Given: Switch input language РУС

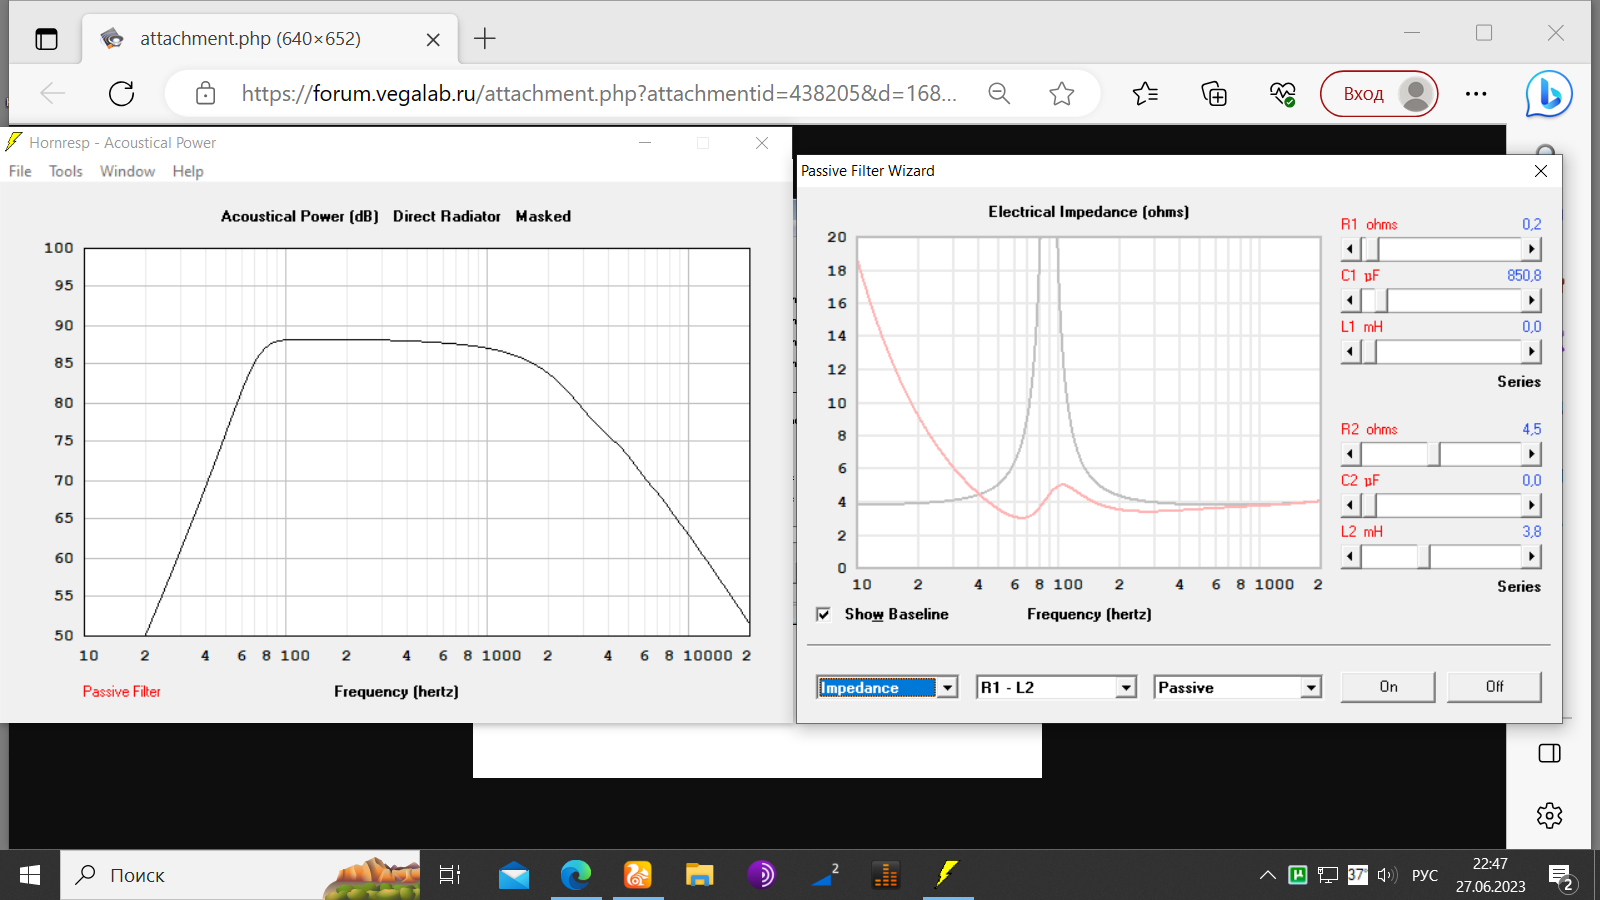Looking at the screenshot, I should coord(1425,875).
